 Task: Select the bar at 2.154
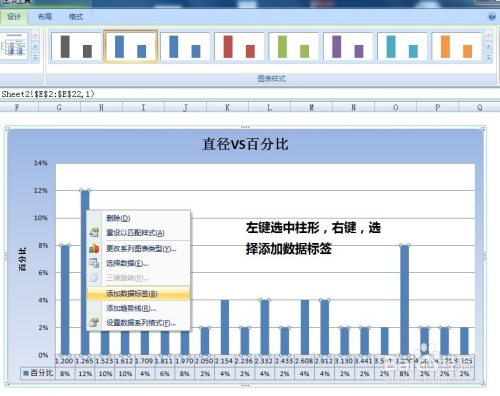(225, 327)
